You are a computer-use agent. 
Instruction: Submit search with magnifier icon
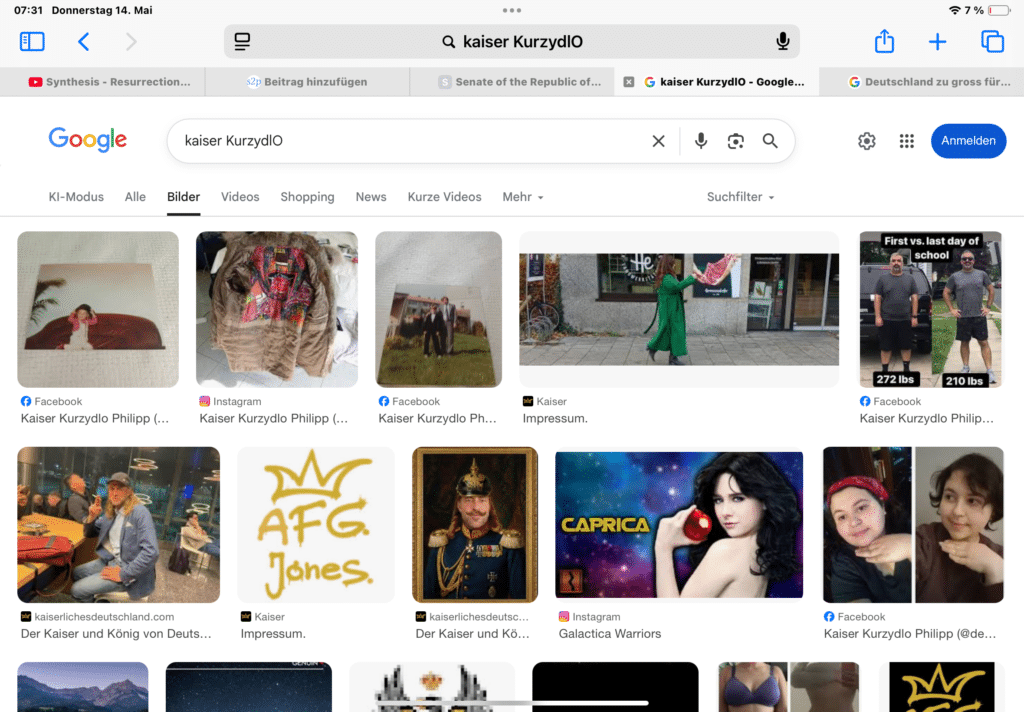click(771, 141)
